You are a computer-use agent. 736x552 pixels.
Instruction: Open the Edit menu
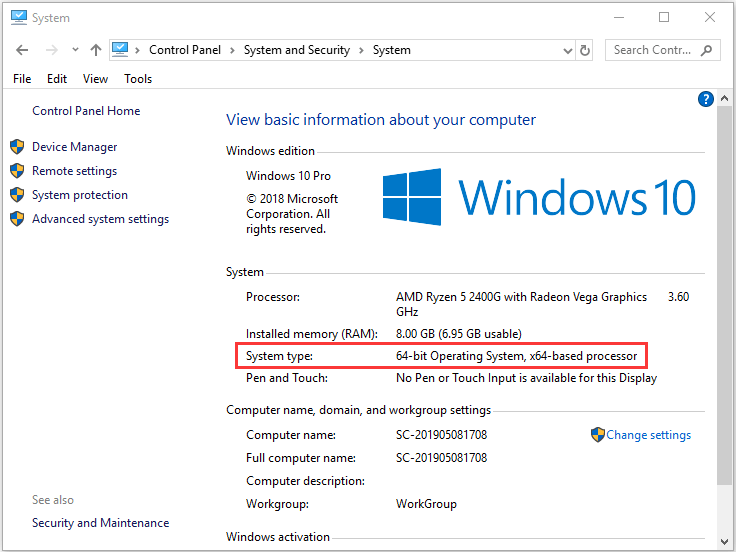pyautogui.click(x=57, y=79)
